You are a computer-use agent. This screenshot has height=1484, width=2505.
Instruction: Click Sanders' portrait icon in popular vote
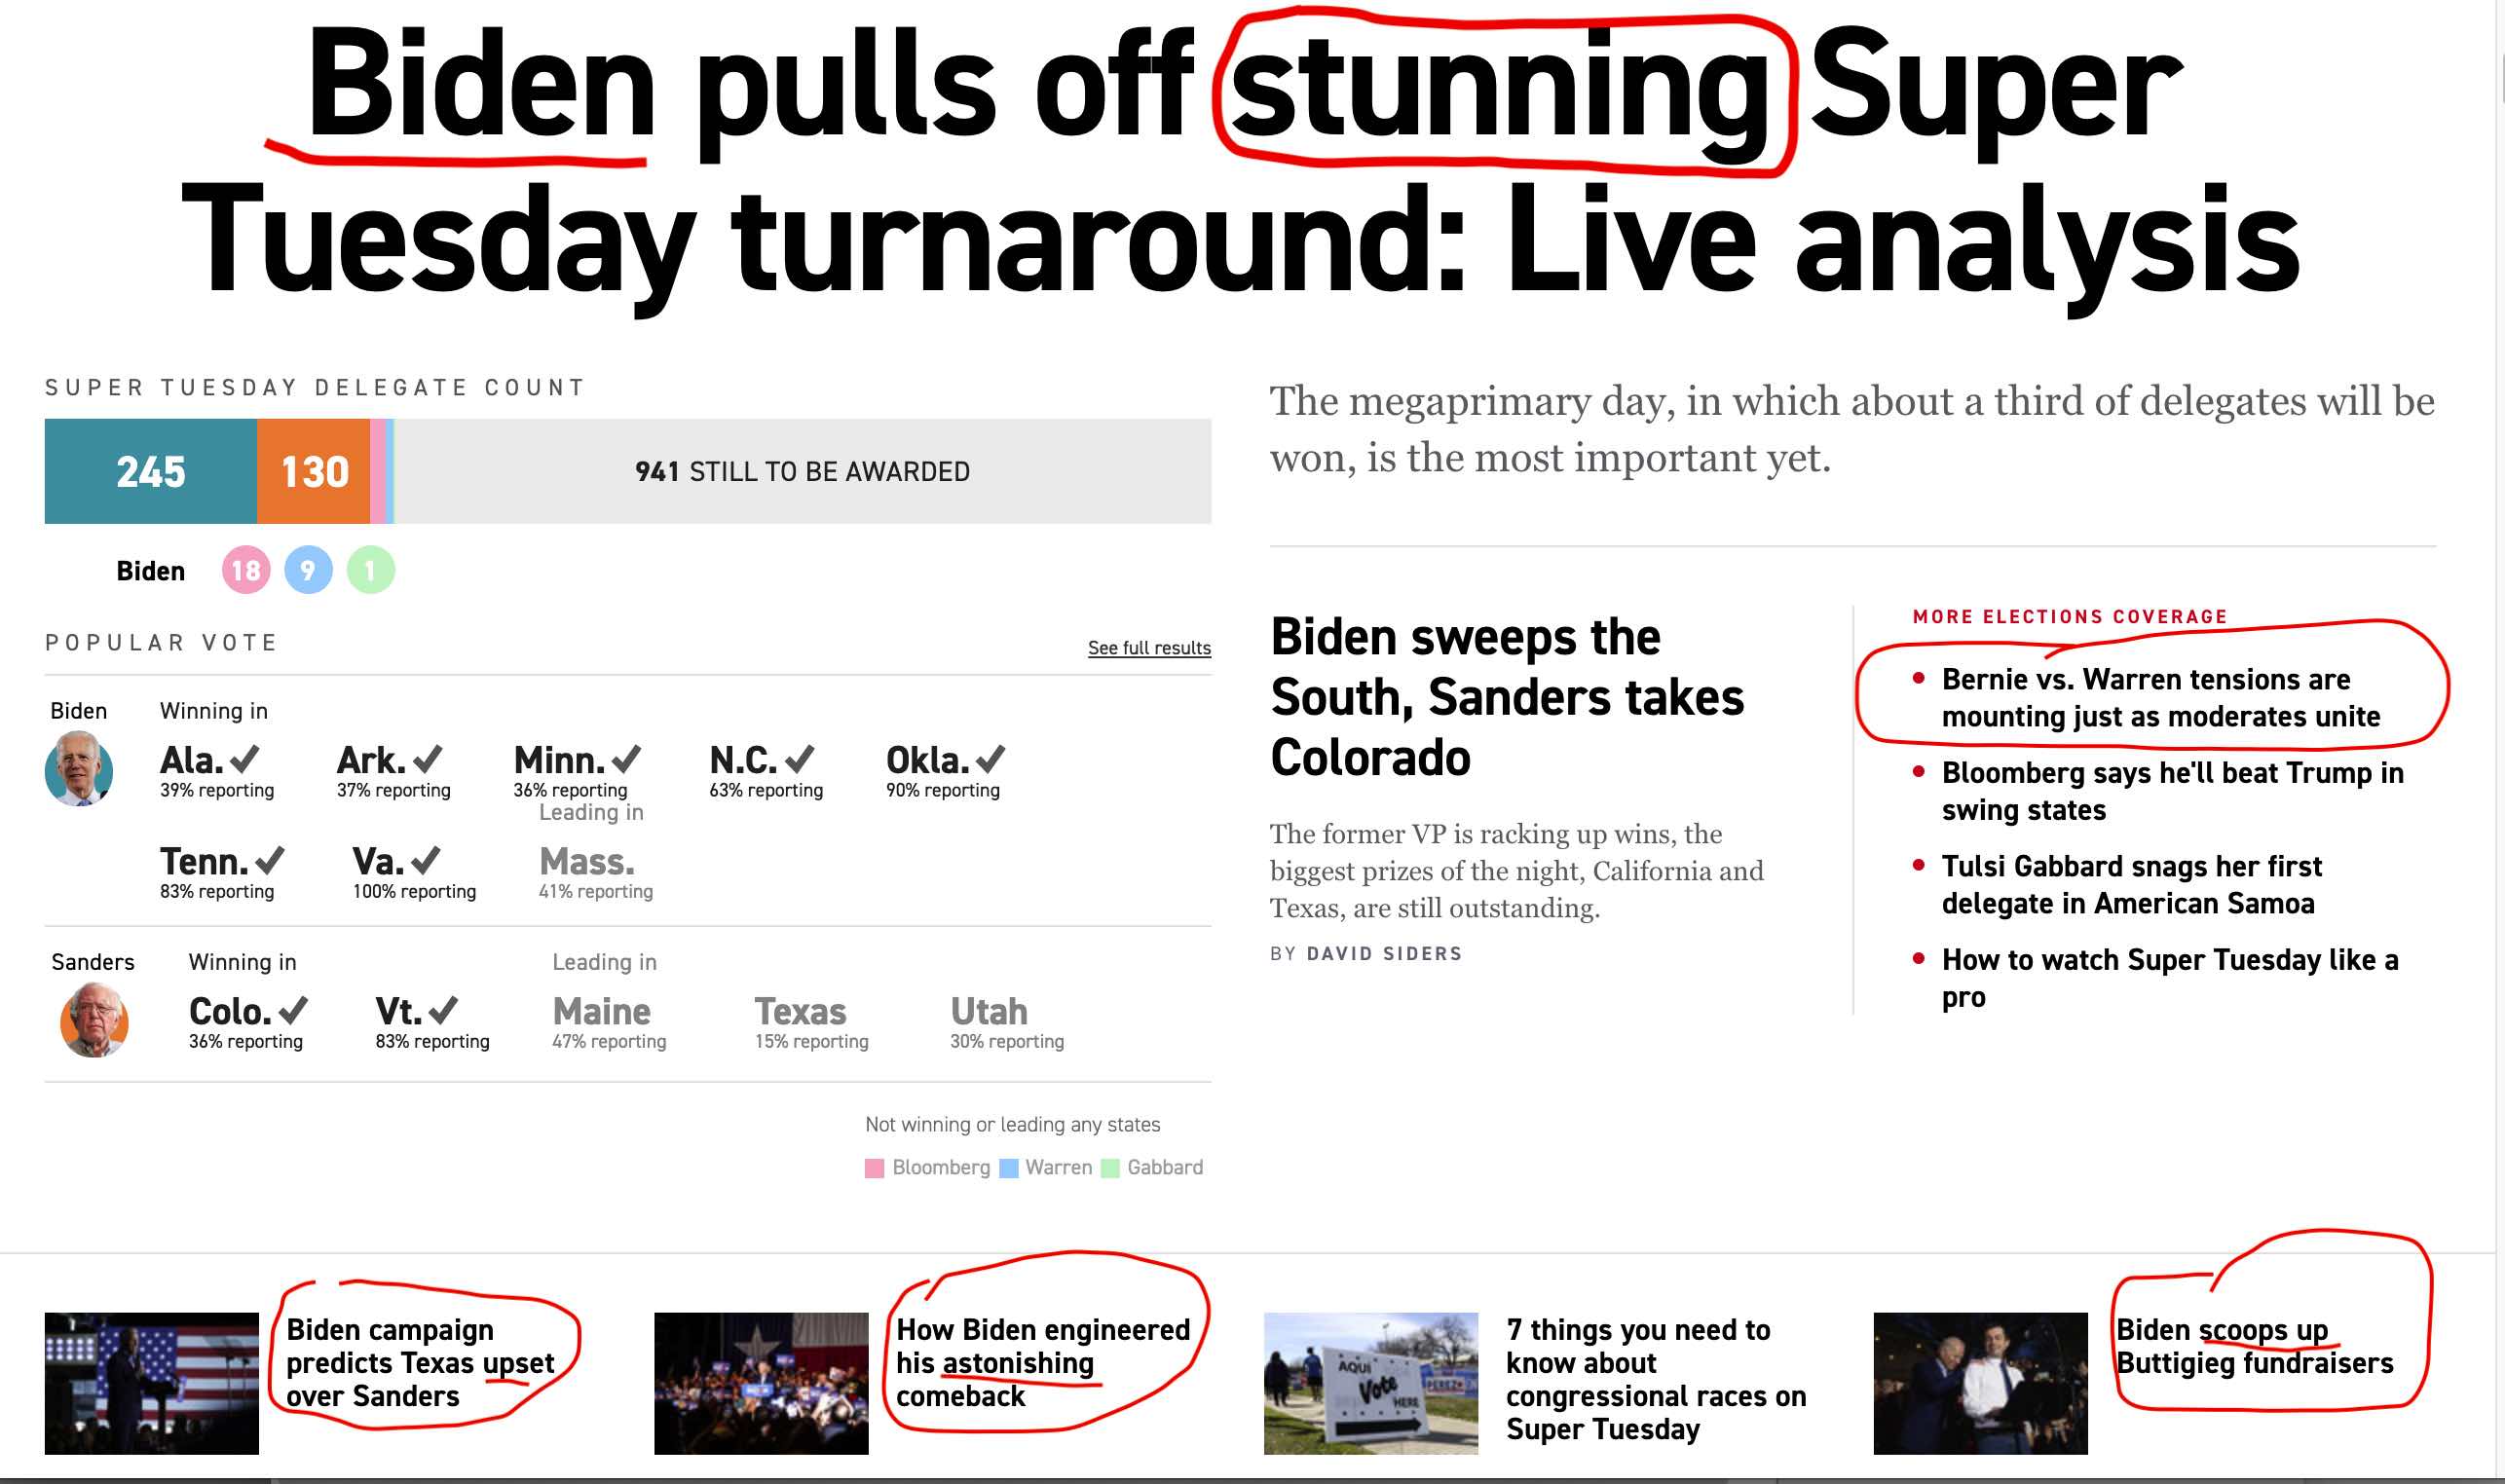pyautogui.click(x=94, y=1020)
